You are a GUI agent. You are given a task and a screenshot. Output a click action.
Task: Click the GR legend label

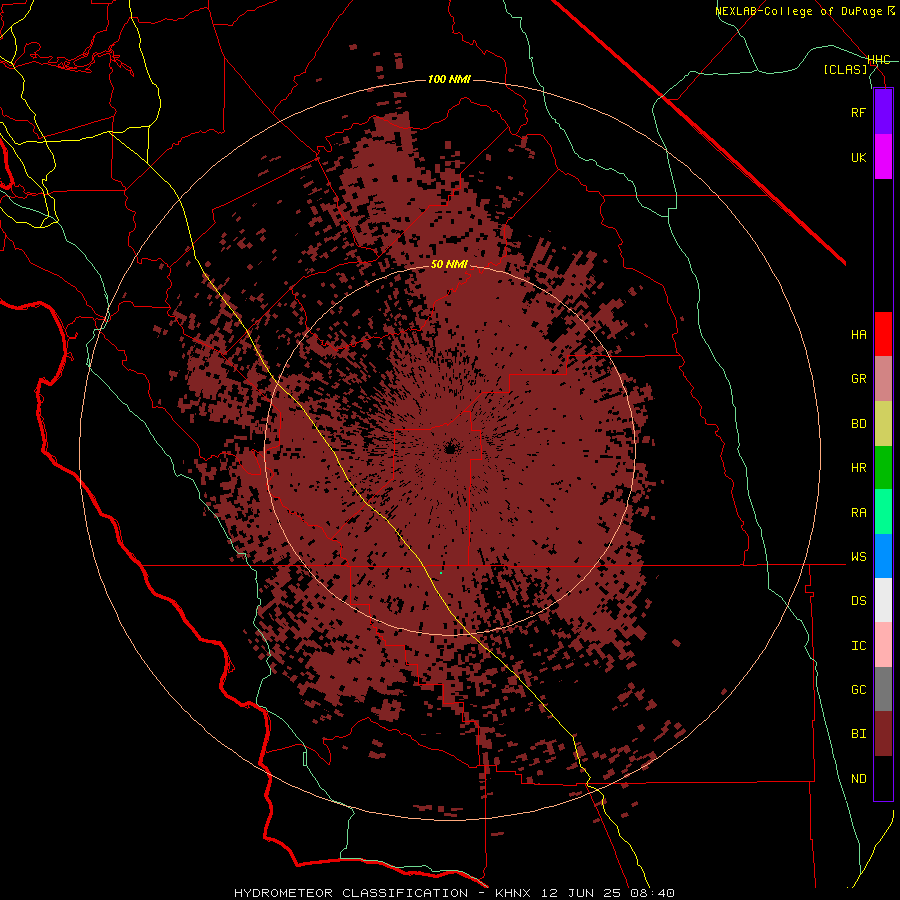click(x=858, y=379)
